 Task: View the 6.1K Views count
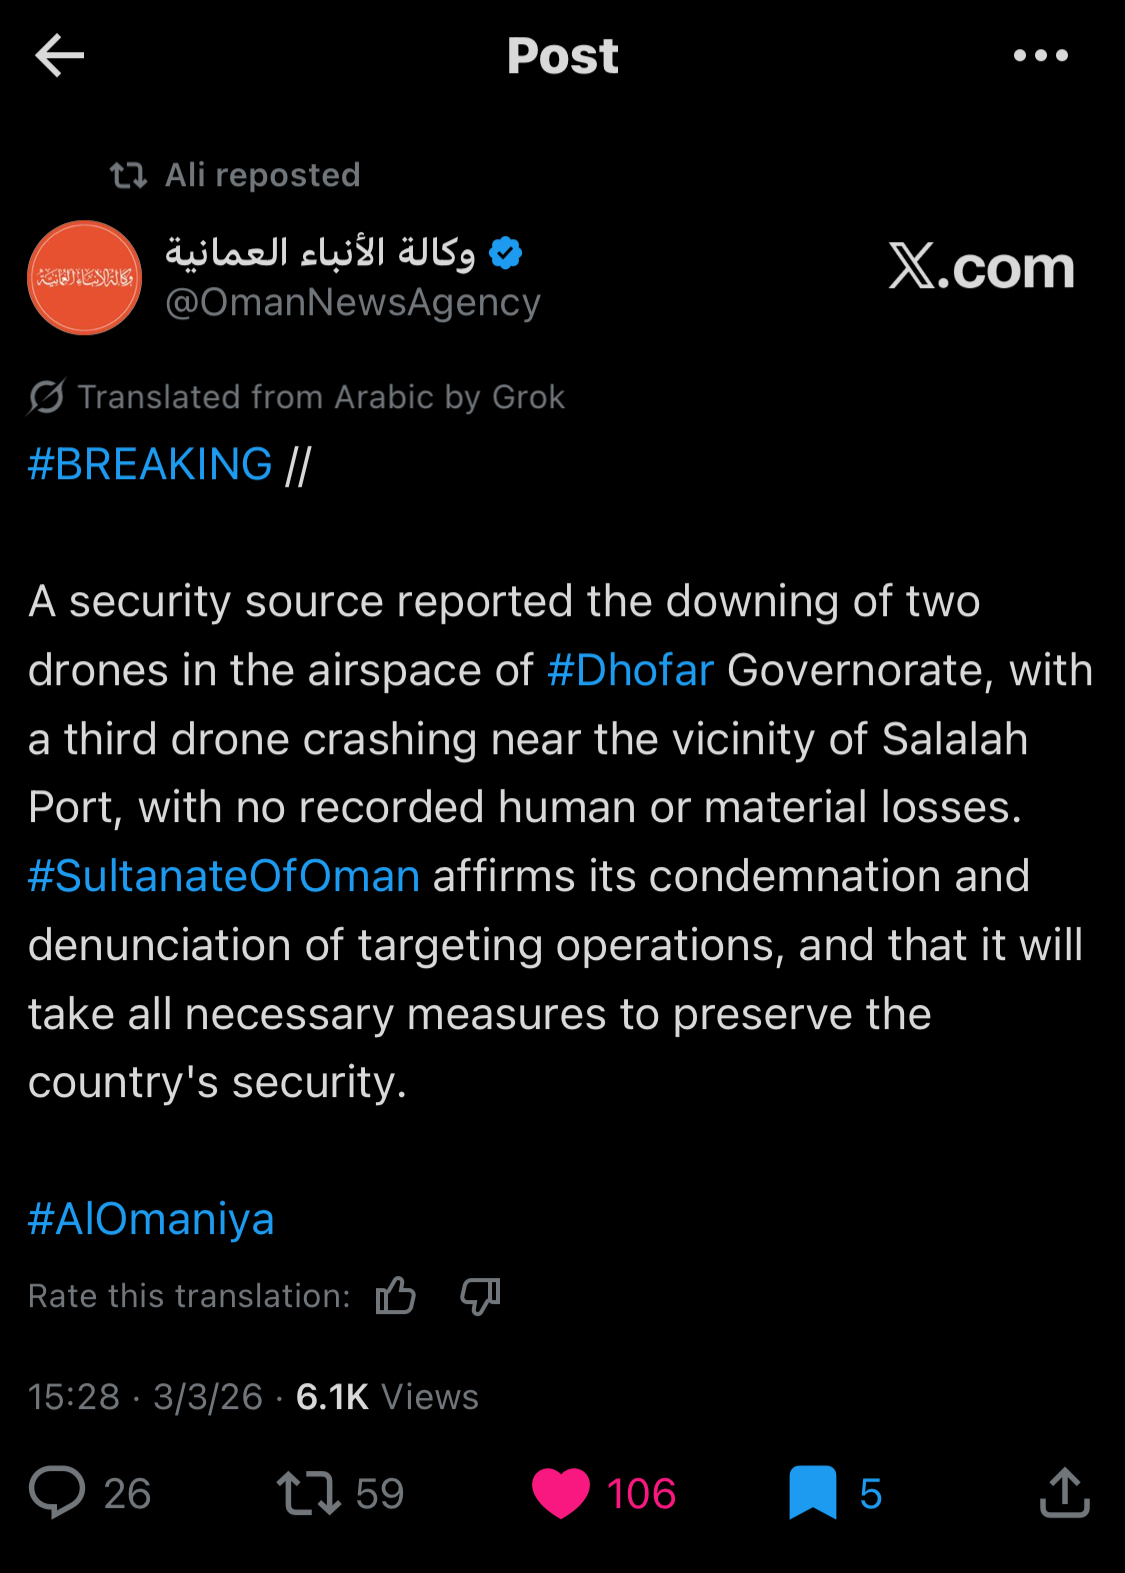point(387,1396)
